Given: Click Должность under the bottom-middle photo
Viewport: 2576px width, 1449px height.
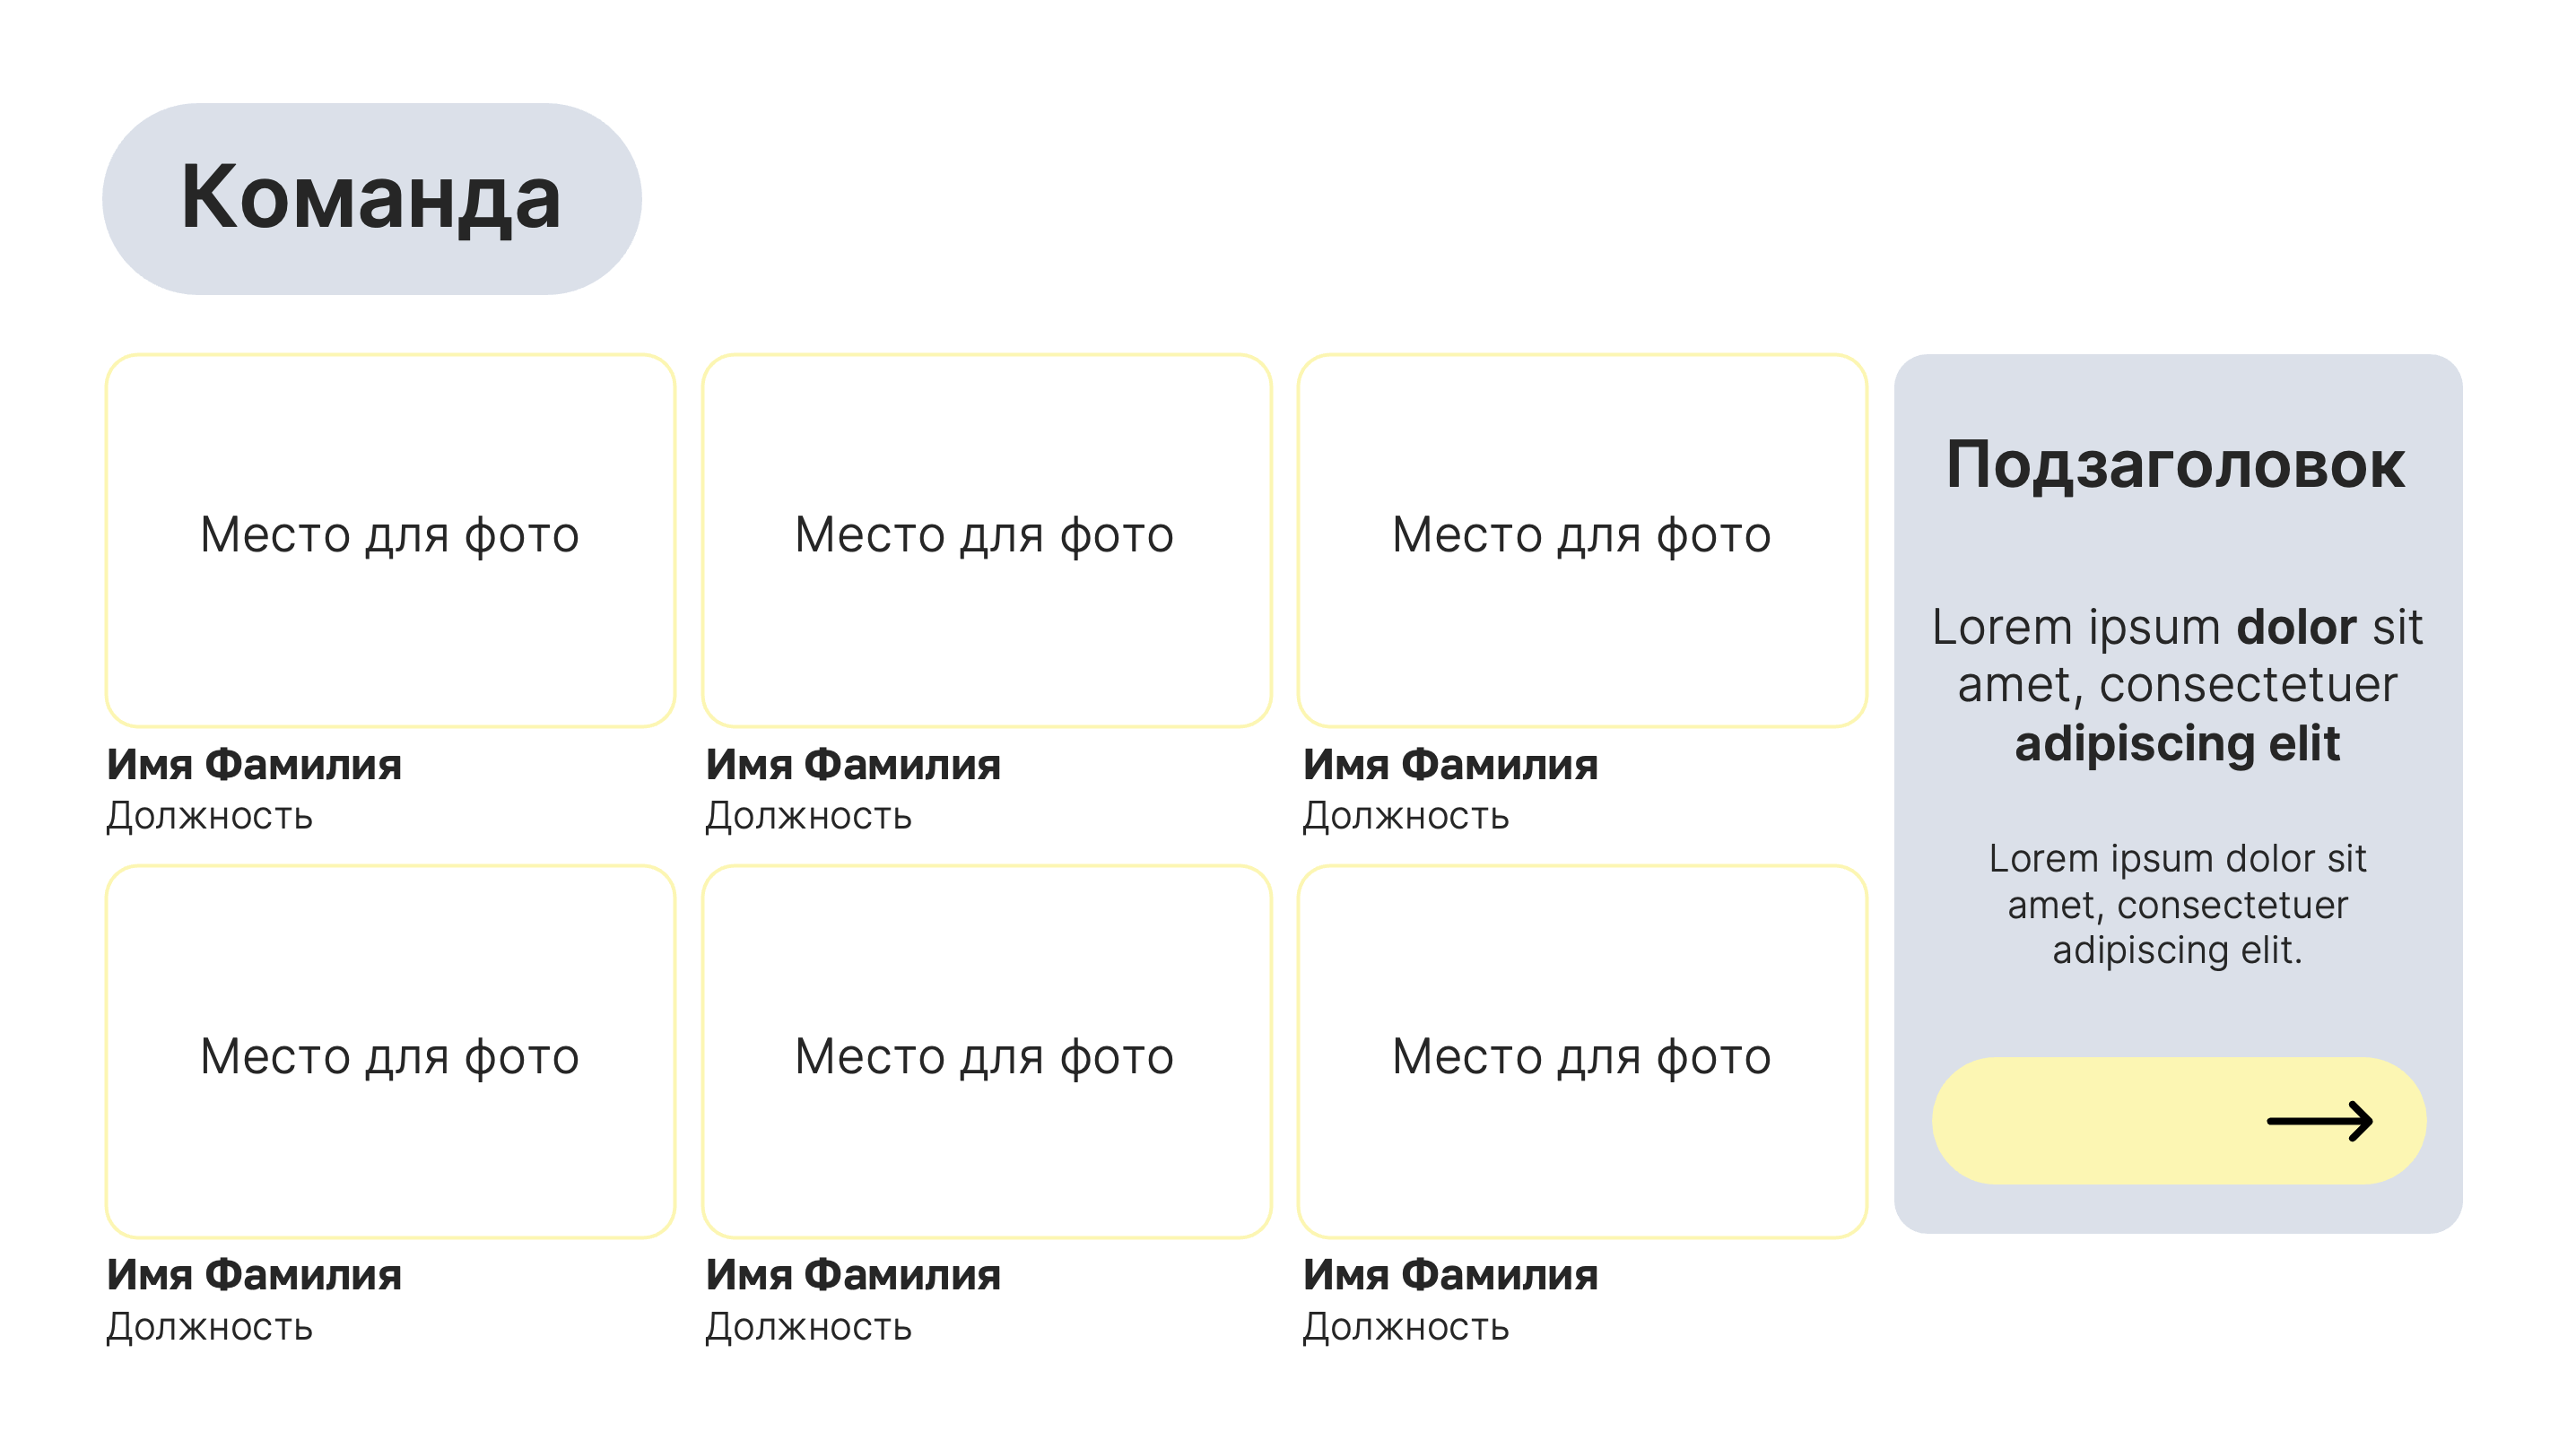Looking at the screenshot, I should [x=808, y=1327].
